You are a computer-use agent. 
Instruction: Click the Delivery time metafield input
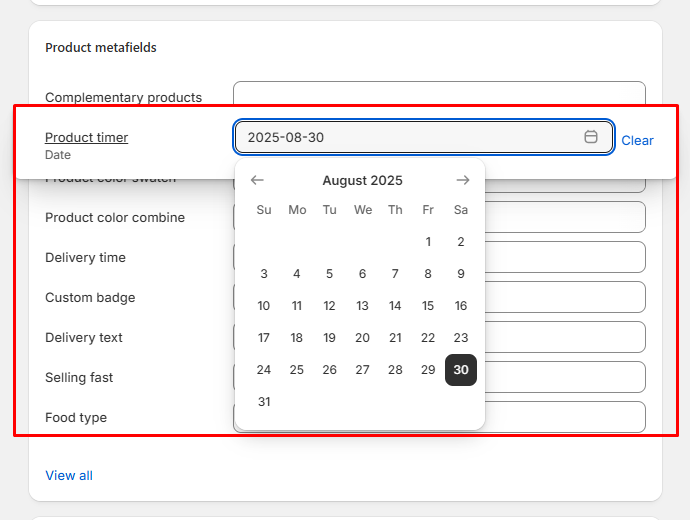pos(565,257)
